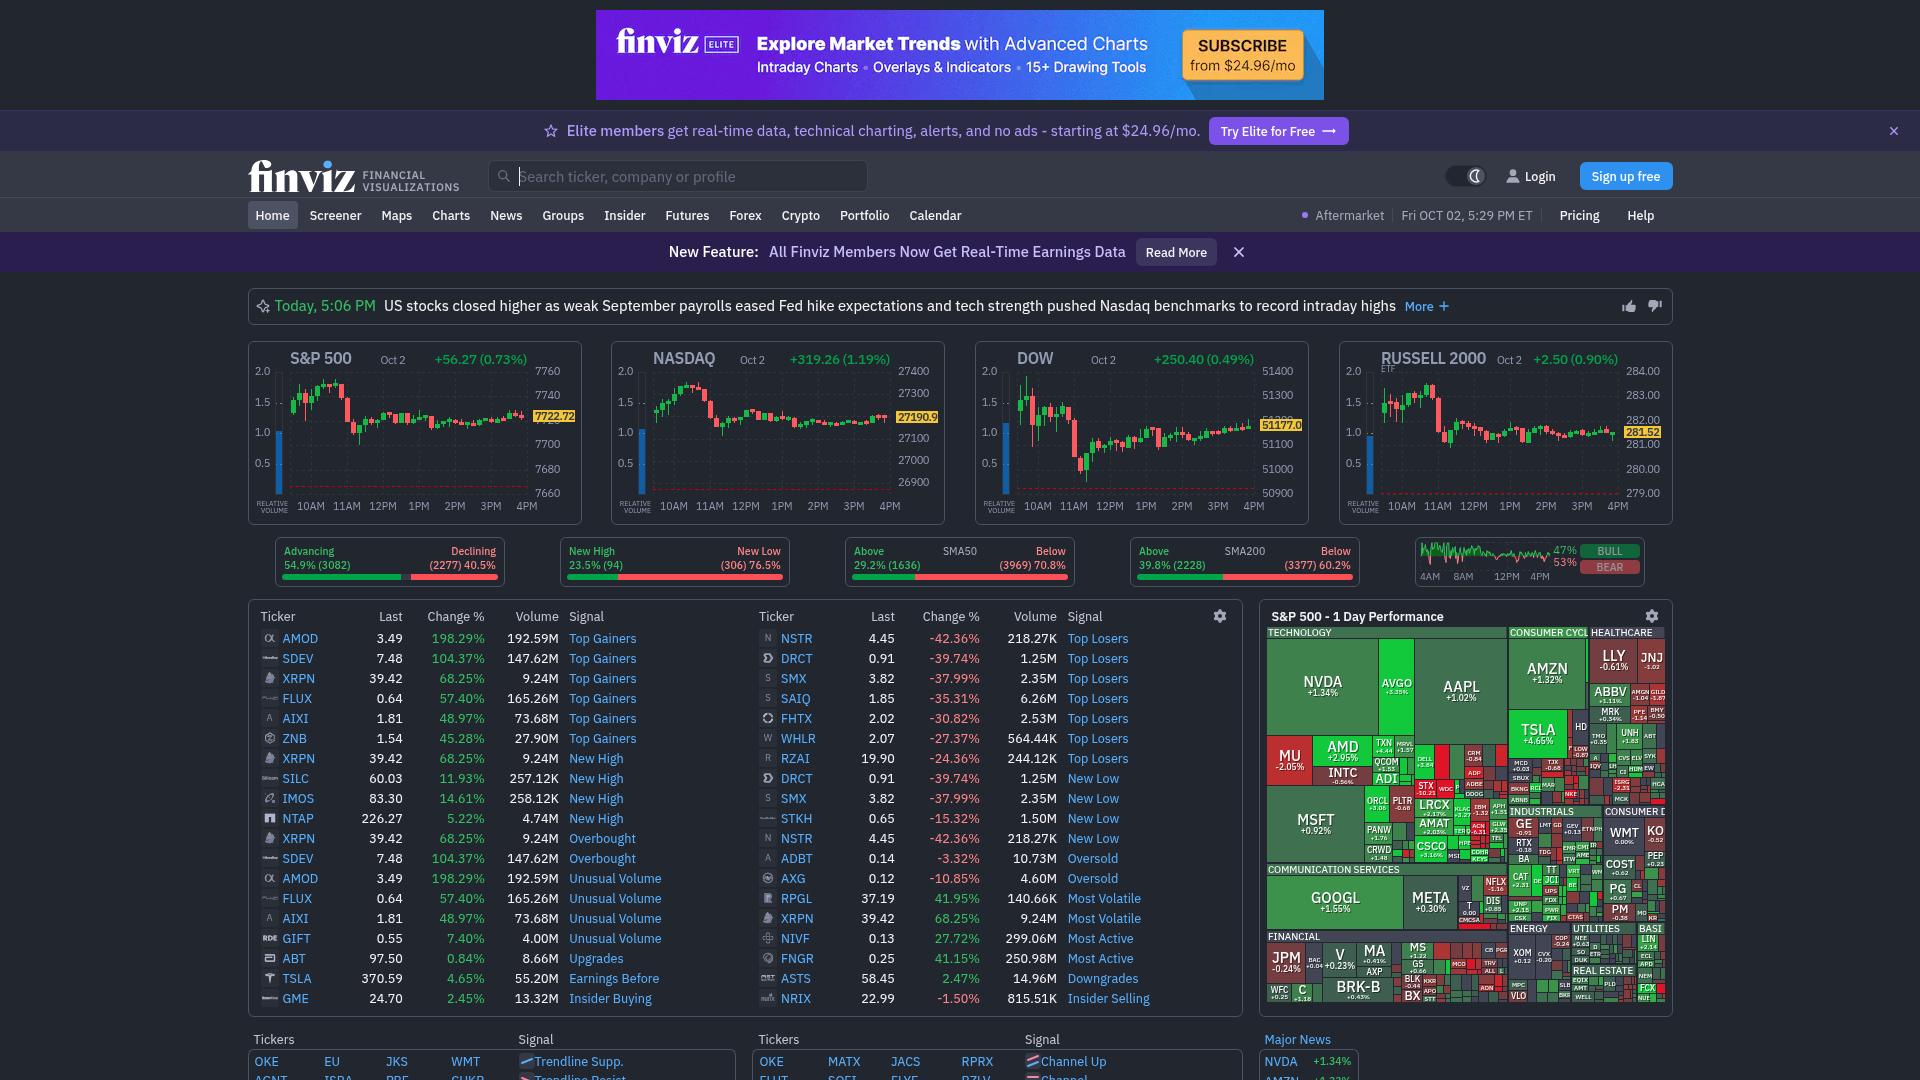Click the SUBSCRIBE ad button
This screenshot has width=1920, height=1080.
pos(1242,55)
